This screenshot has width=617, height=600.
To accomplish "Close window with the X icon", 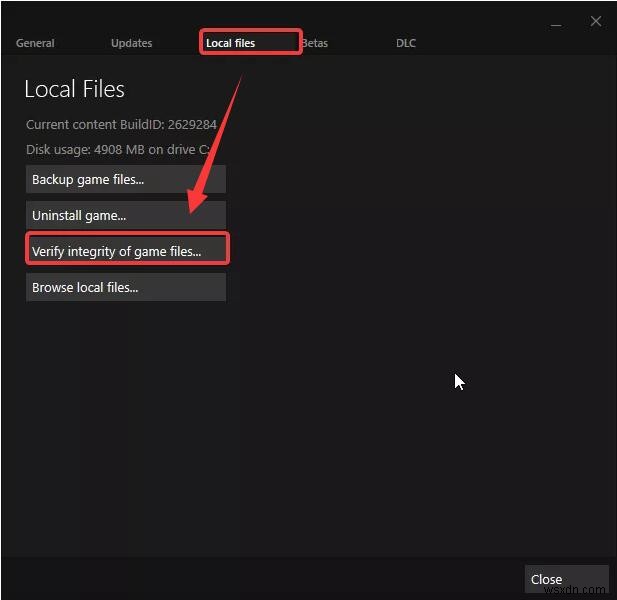I will click(x=595, y=21).
